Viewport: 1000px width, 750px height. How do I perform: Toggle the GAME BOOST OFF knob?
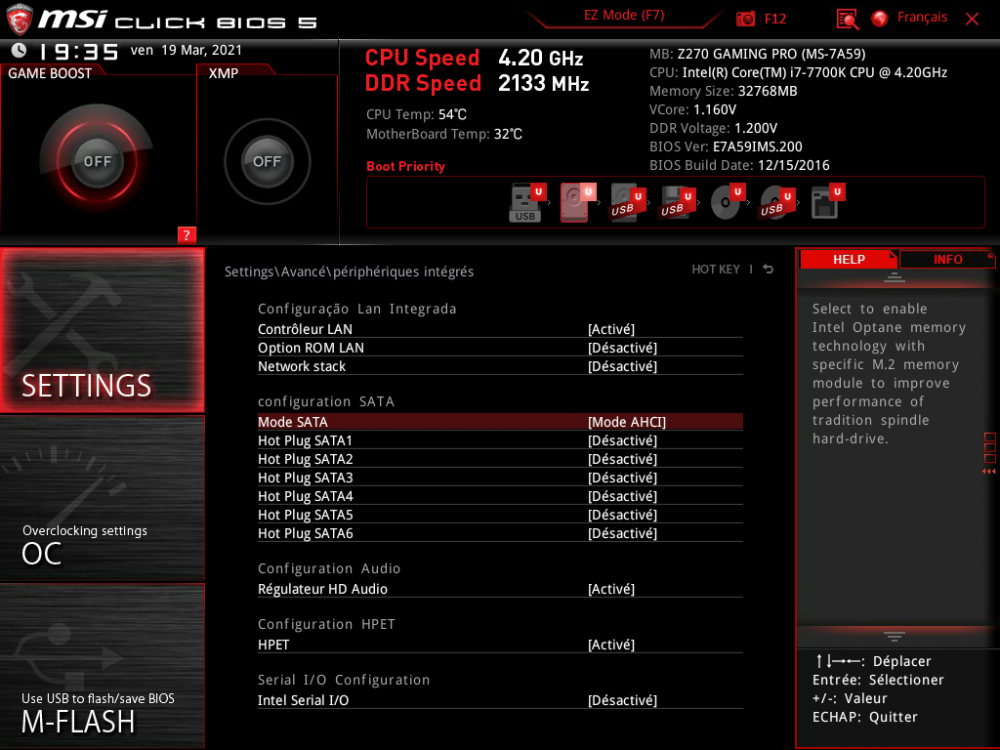(97, 161)
